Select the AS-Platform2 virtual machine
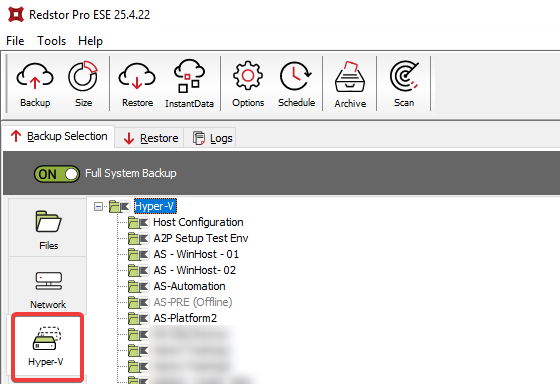Screen dimensions: 560x384 [x=185, y=318]
